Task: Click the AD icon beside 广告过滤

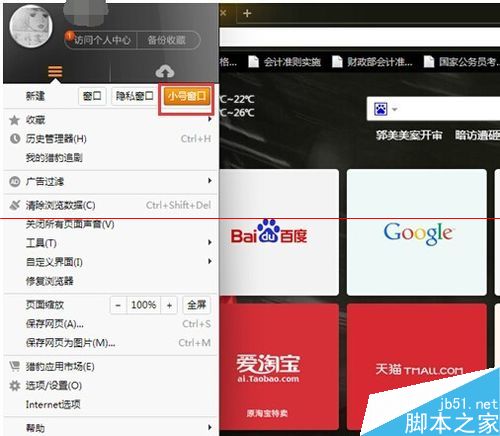Action: point(15,182)
